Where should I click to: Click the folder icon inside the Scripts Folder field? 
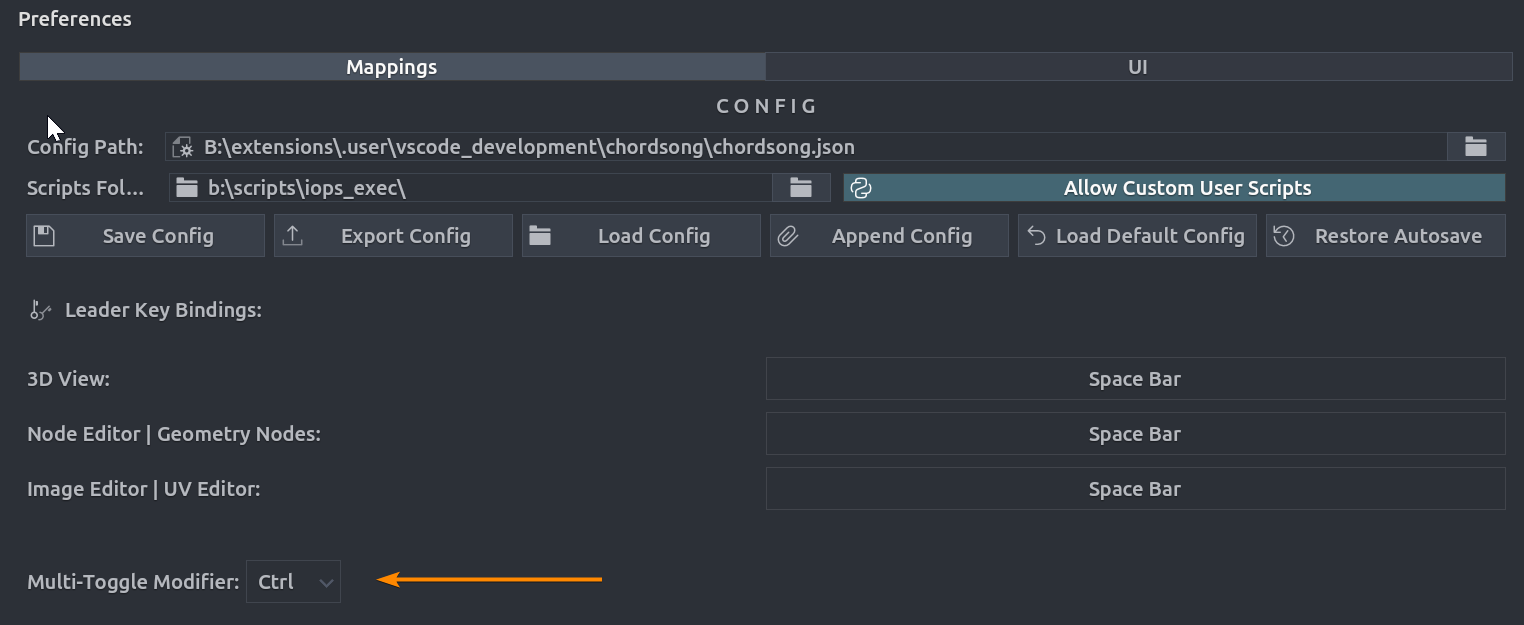click(186, 187)
